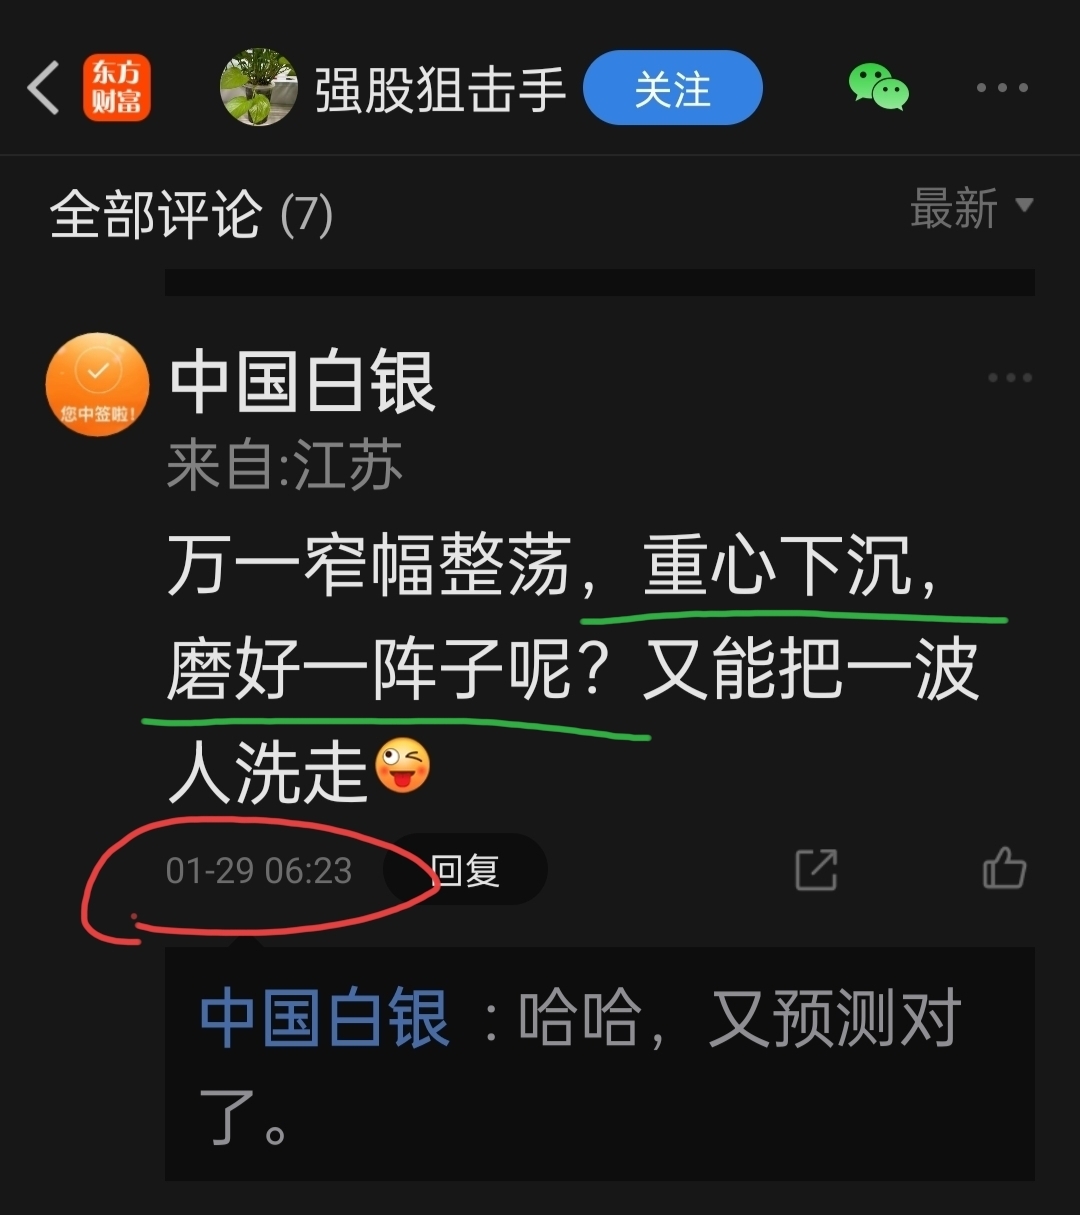Tap the 东方财富 orange logo
1080x1215 pixels.
click(117, 88)
